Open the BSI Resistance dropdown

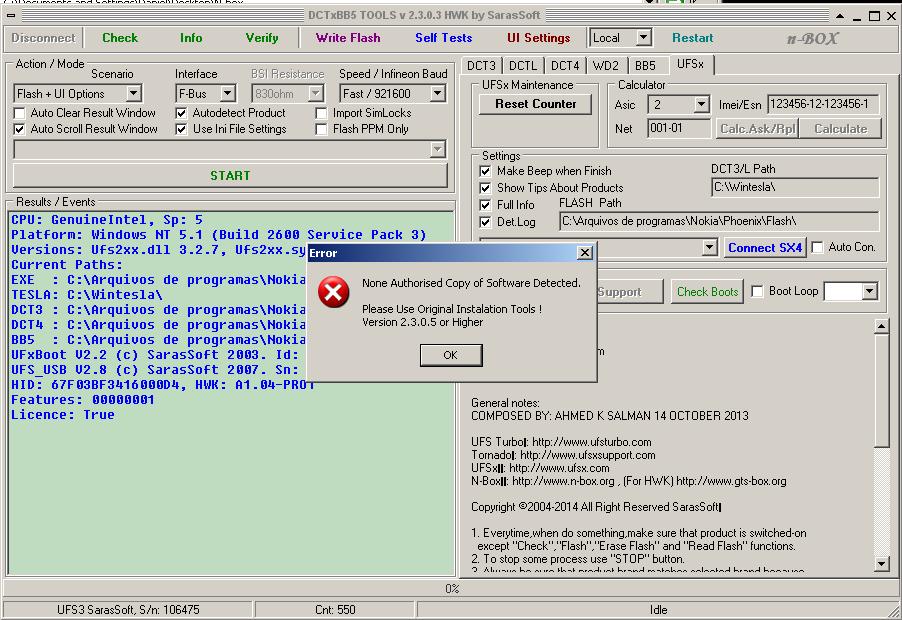(316, 93)
